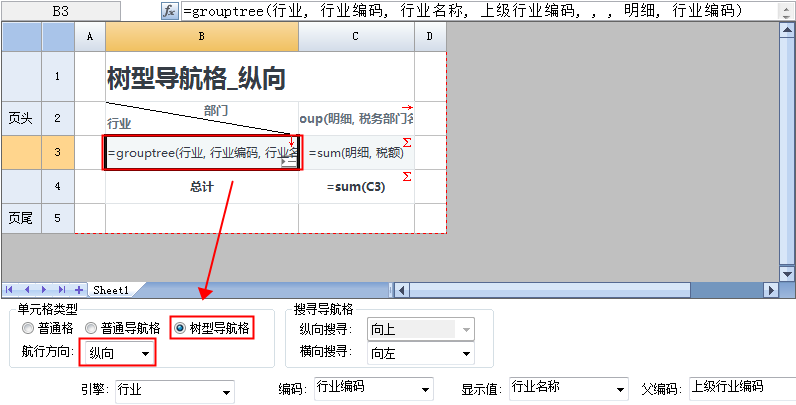
Task: Click cell B3 with grouptree formula
Action: tap(200, 153)
